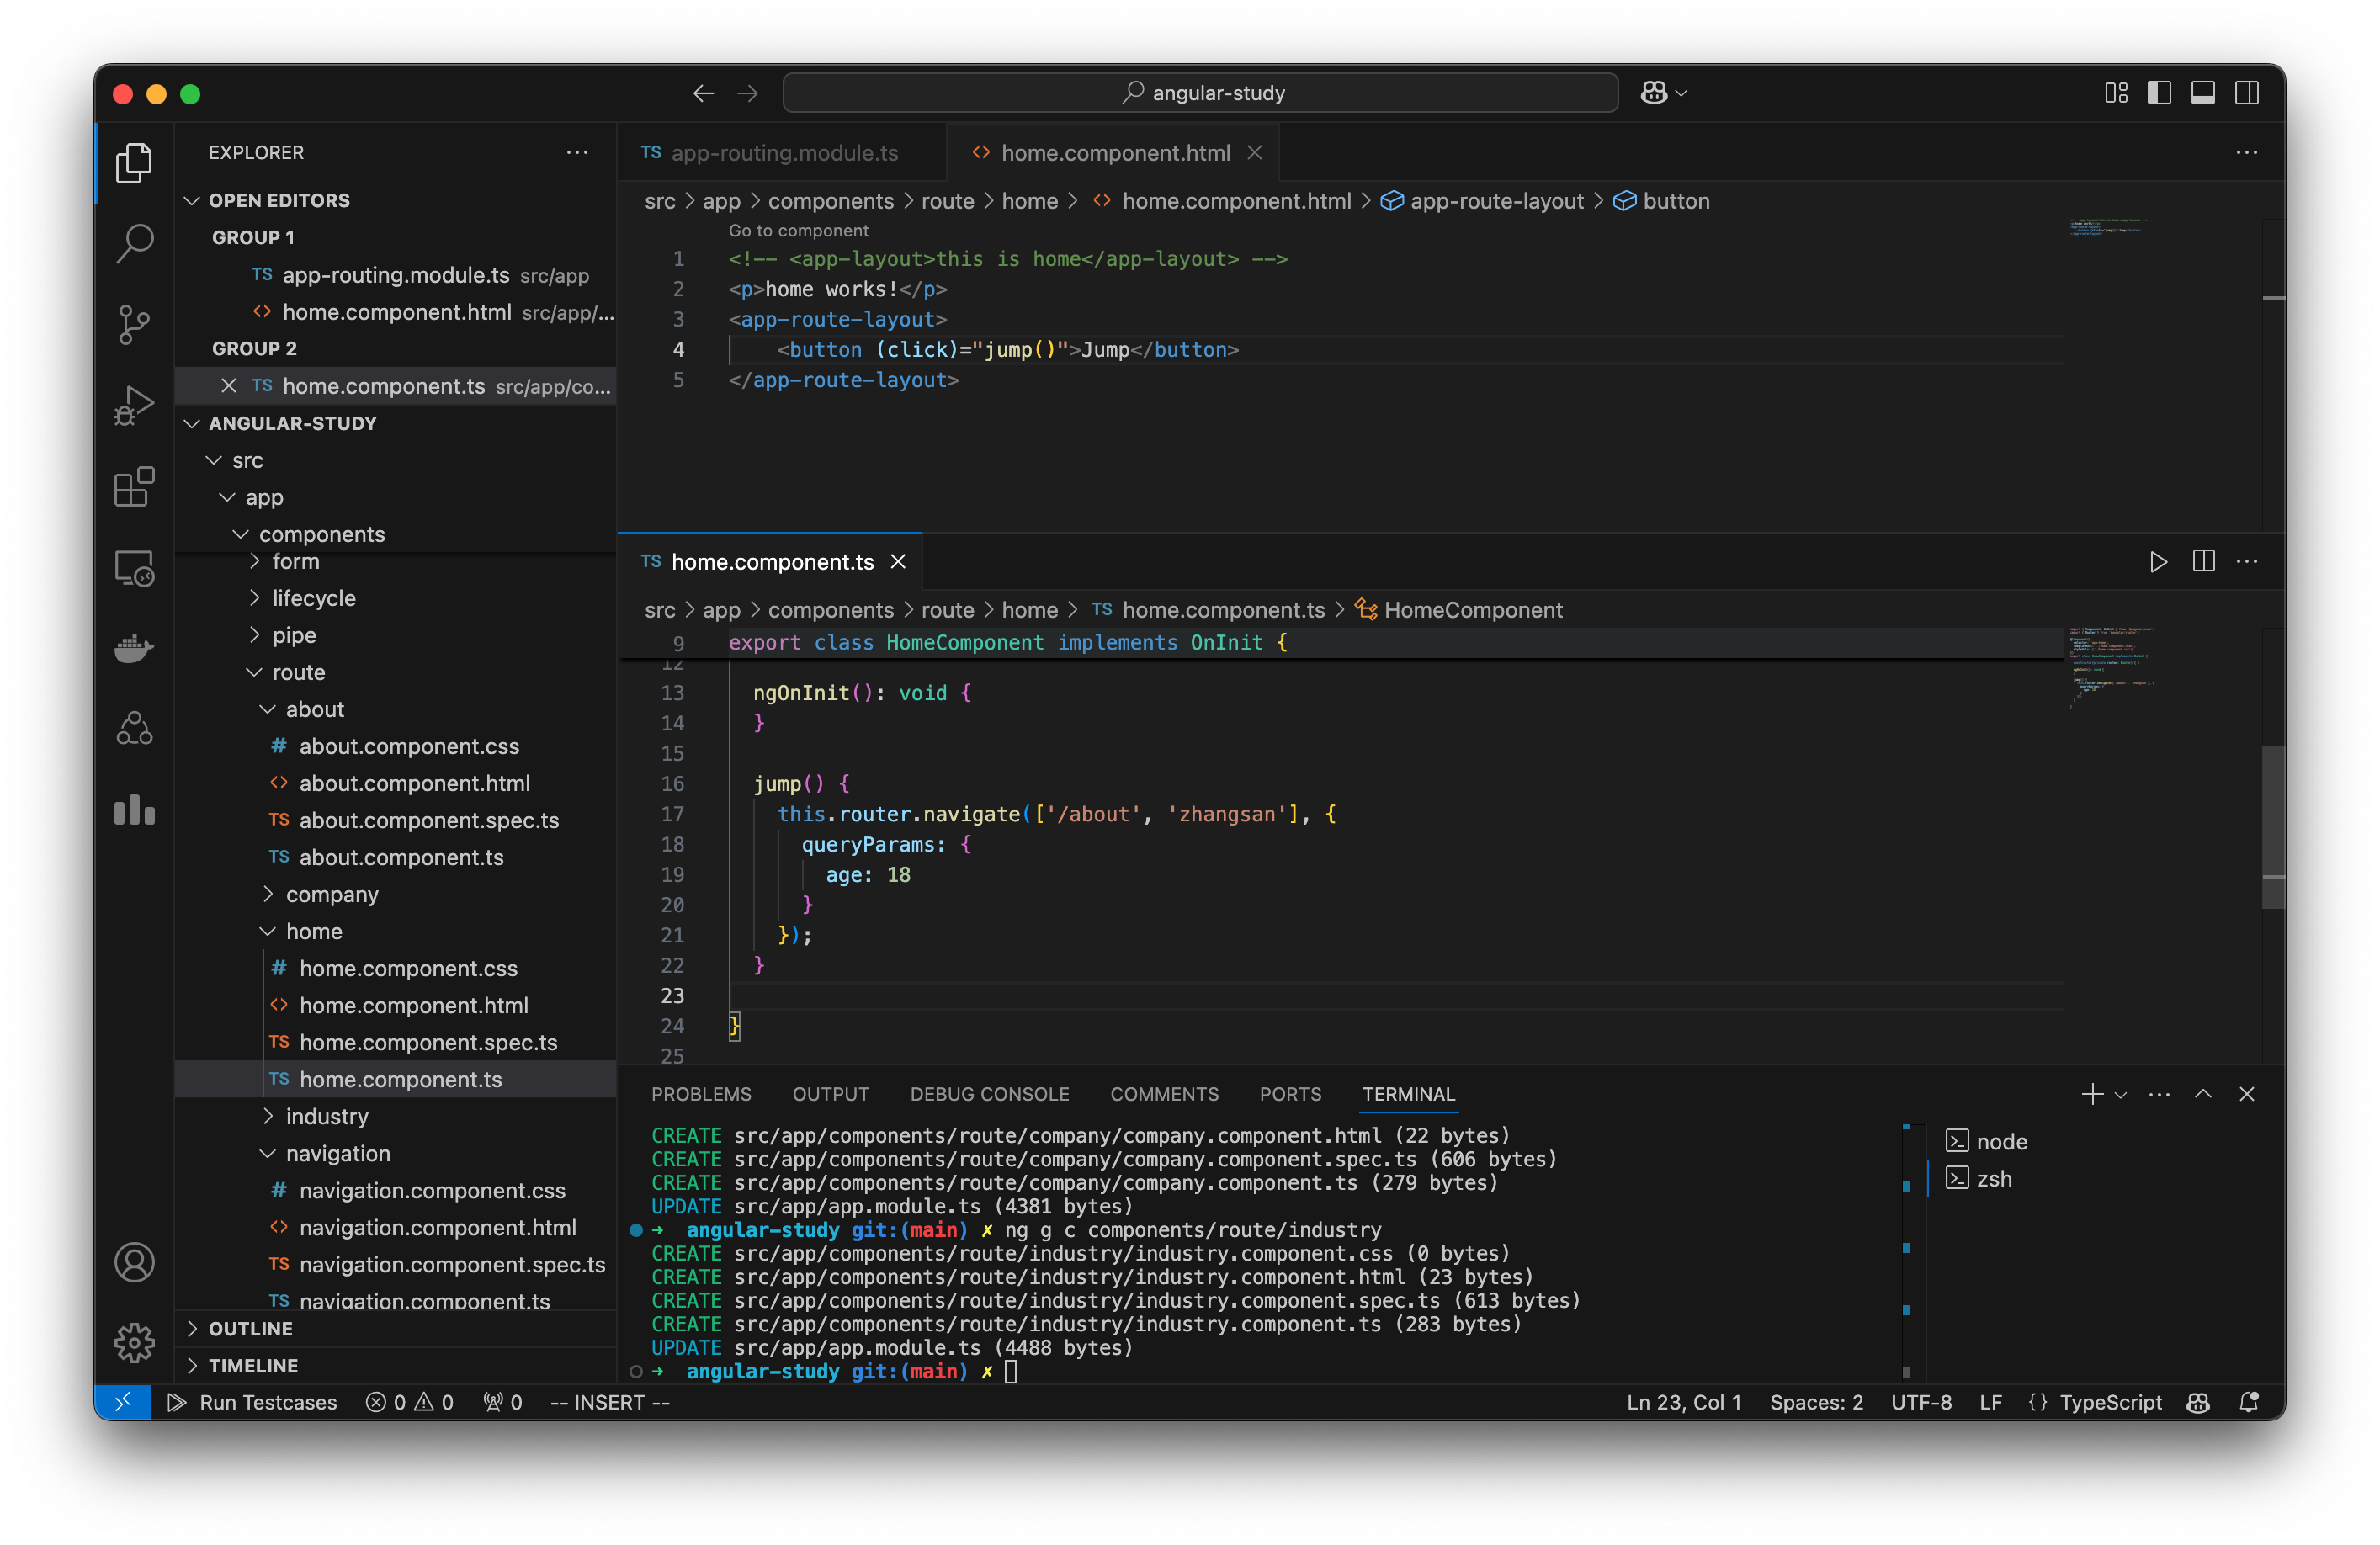Open the Source Control view
2380x1545 pixels.
point(134,324)
